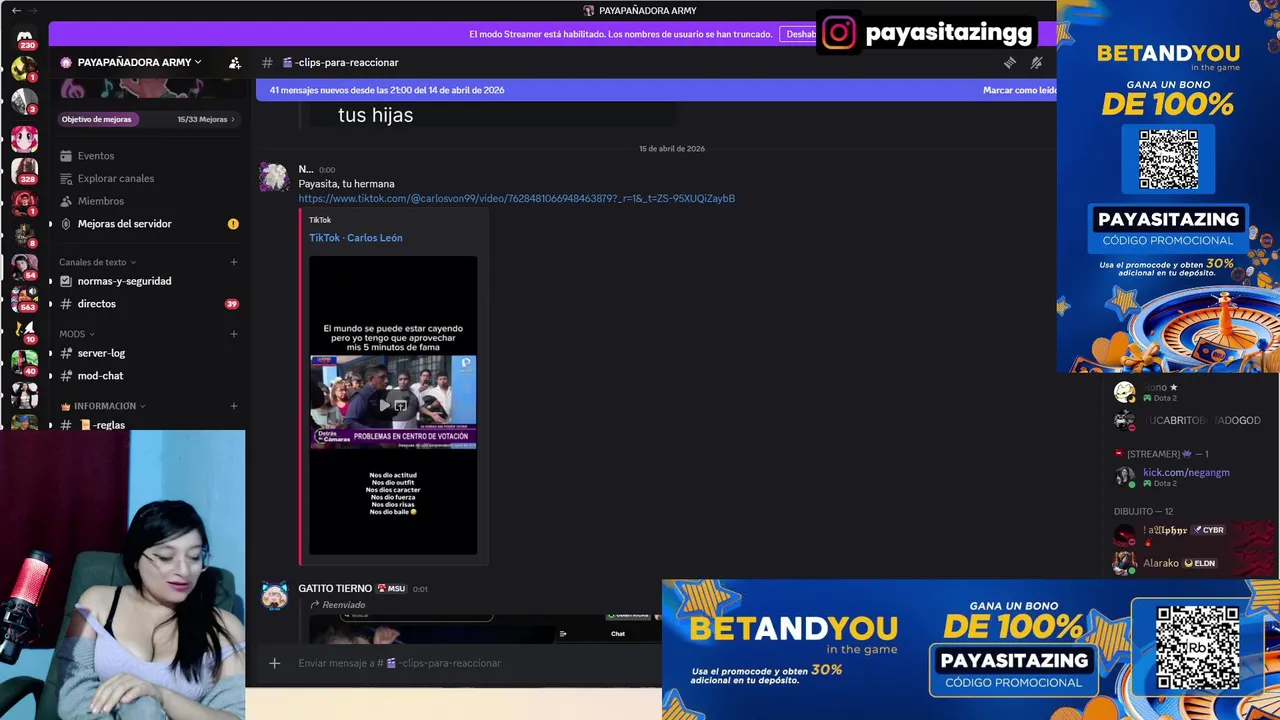Toggle channel notification mute bell icon
The width and height of the screenshot is (1280, 720).
1037,62
